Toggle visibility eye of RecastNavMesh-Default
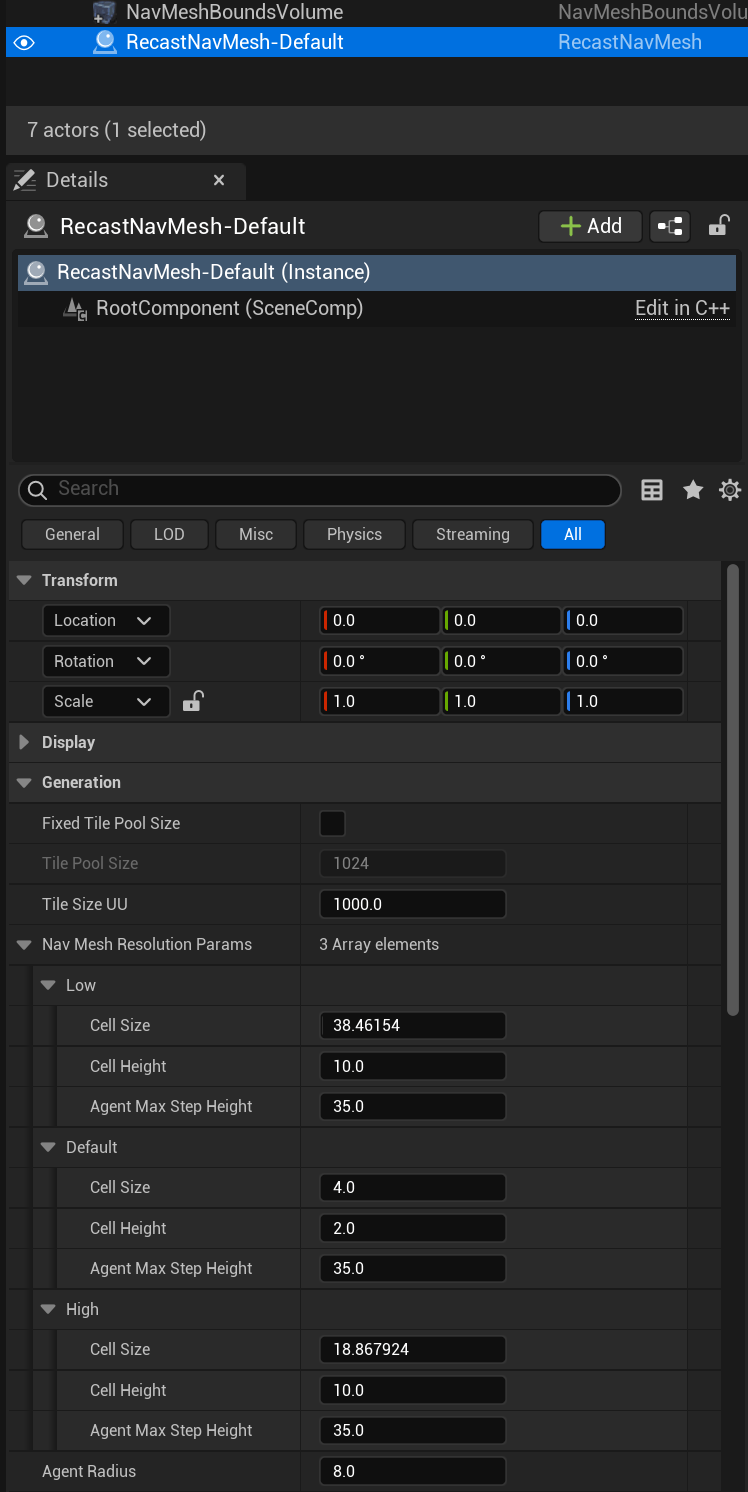This screenshot has width=748, height=1492. [24, 42]
